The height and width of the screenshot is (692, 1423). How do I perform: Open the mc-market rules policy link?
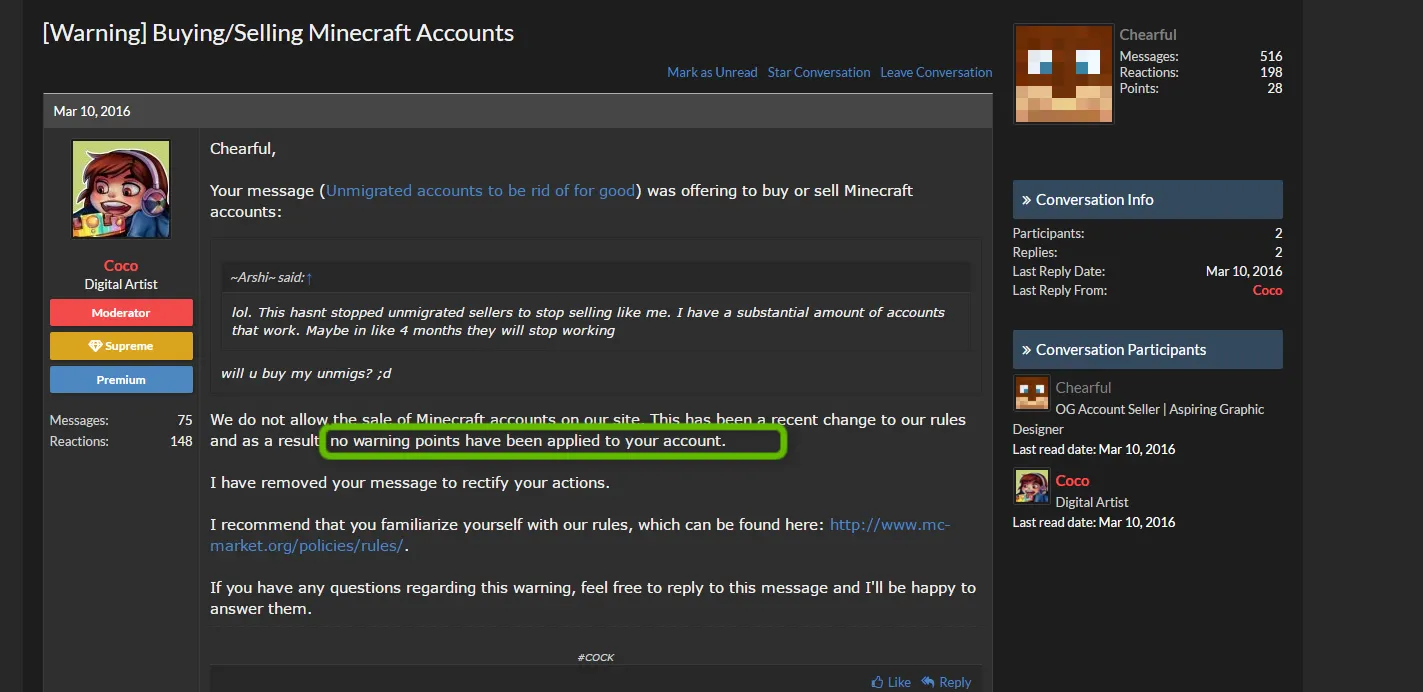coord(580,535)
